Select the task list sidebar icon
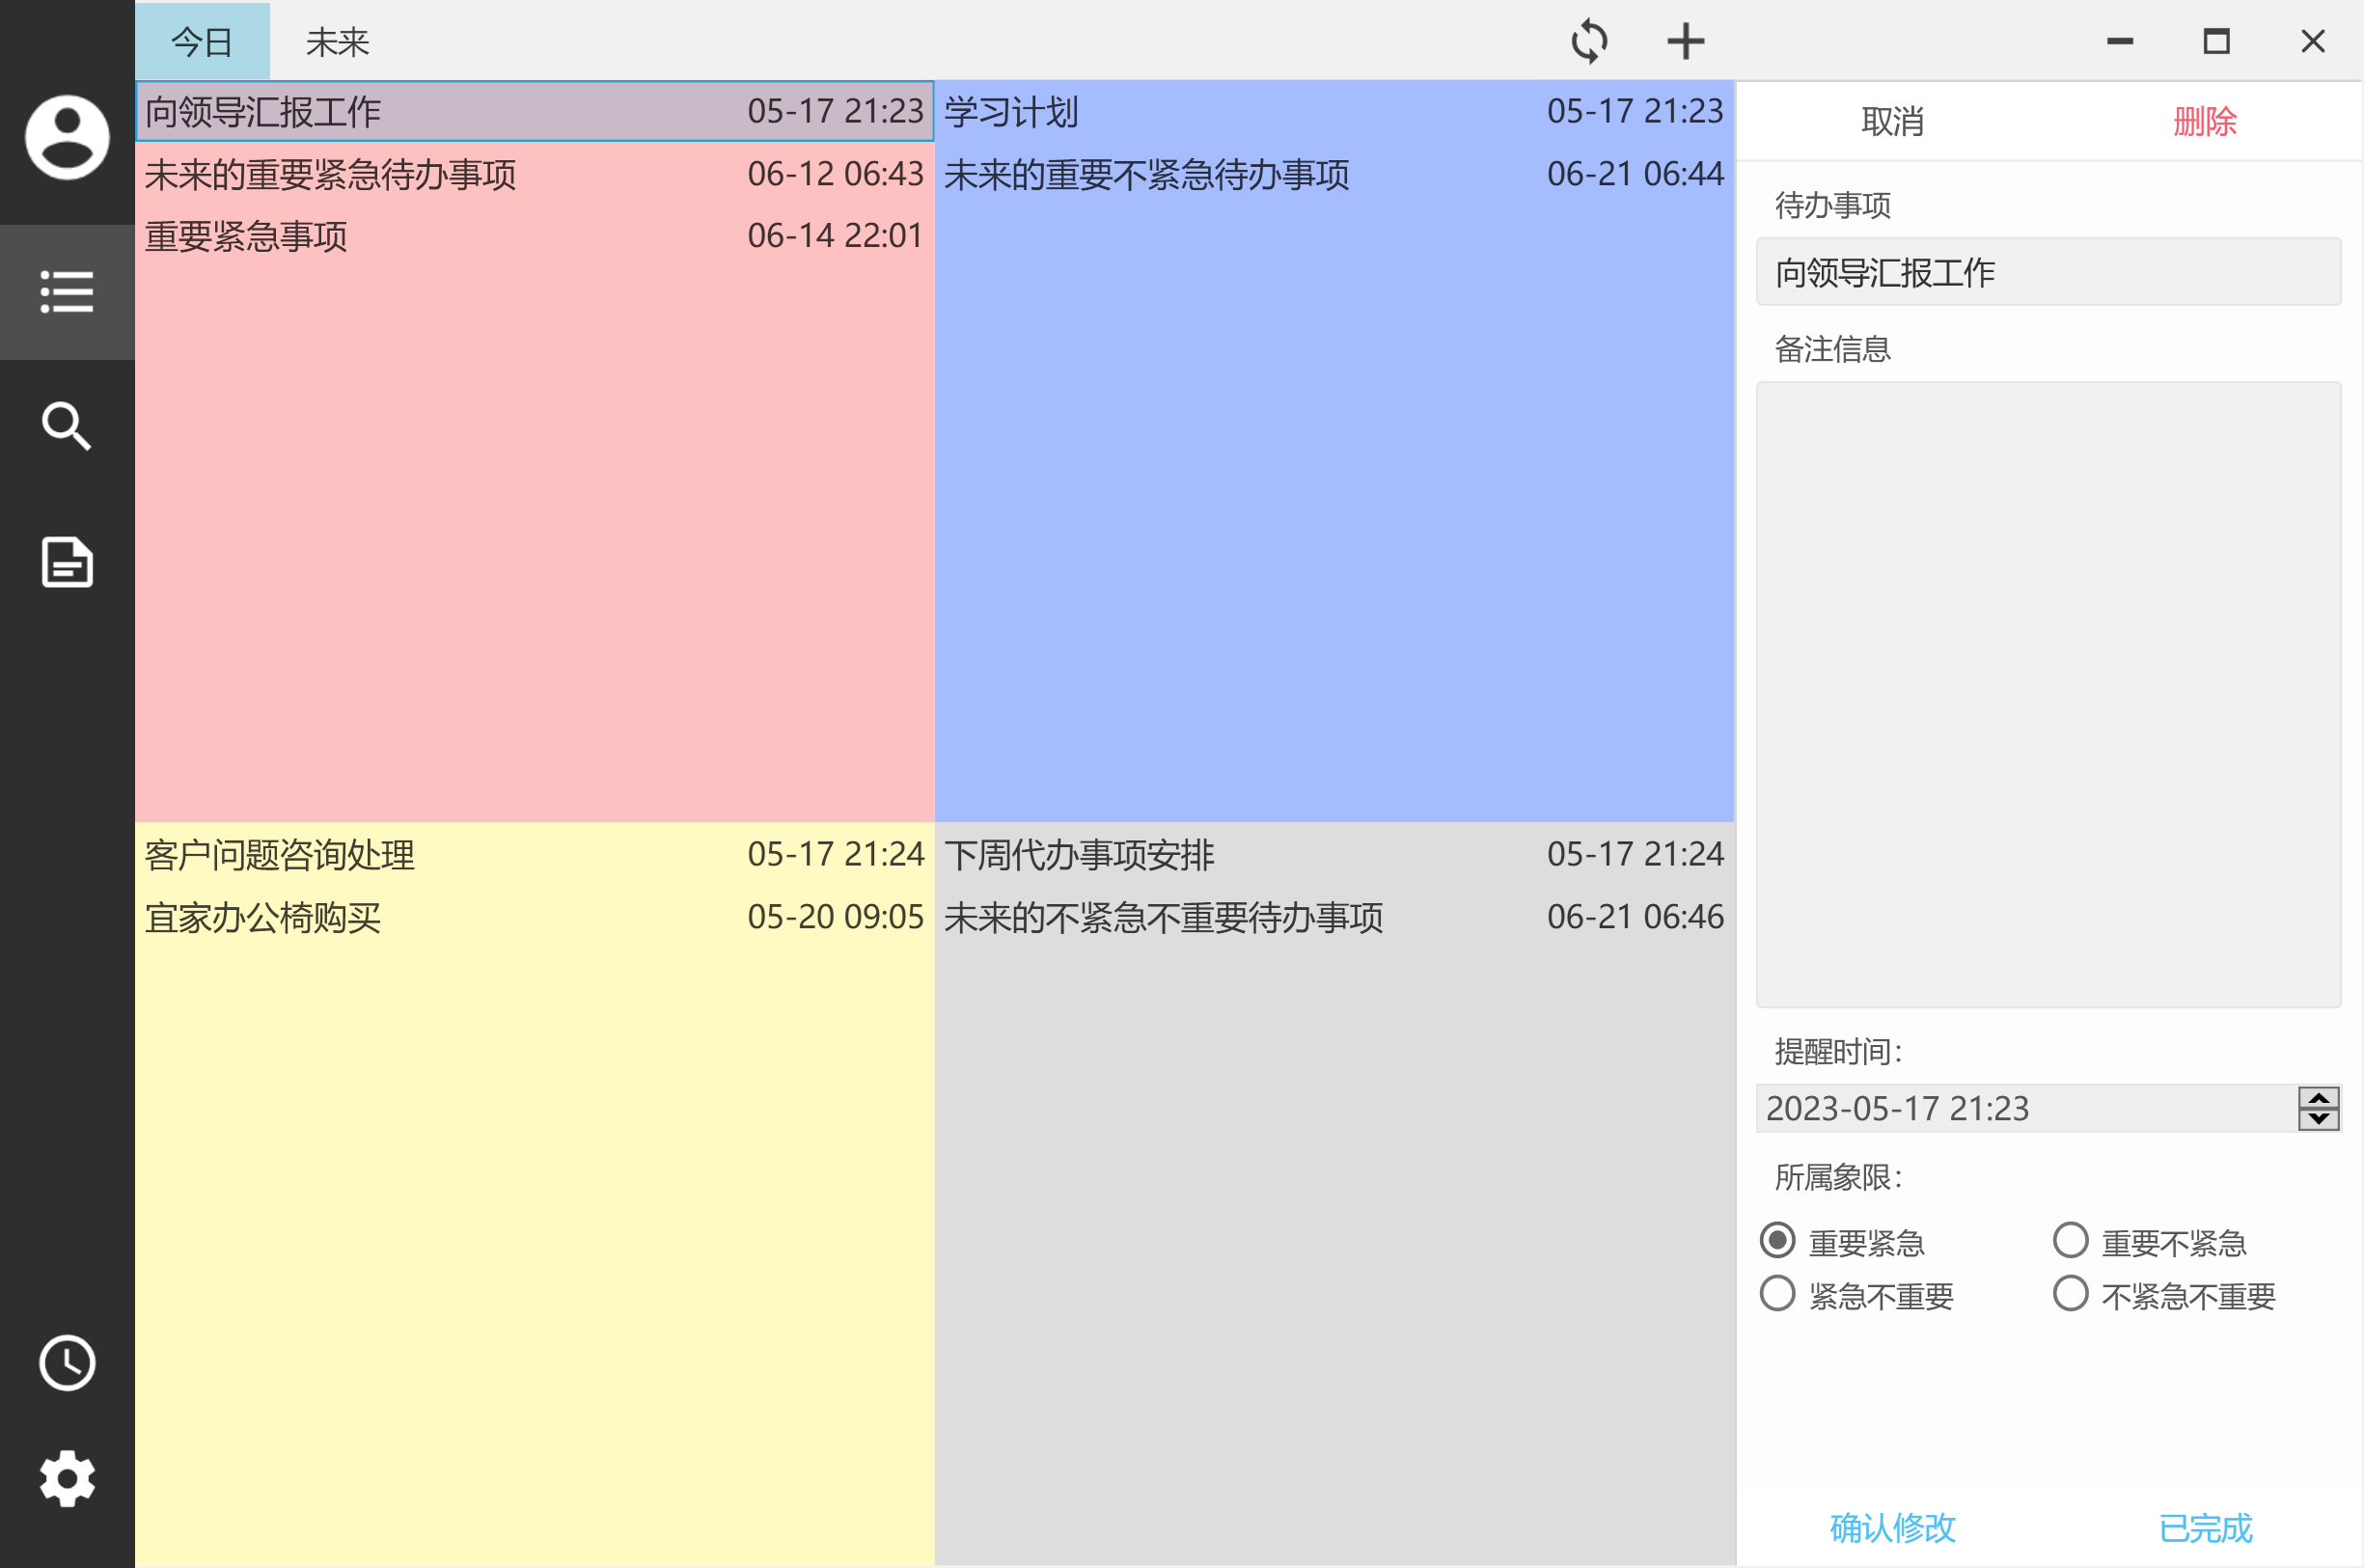Viewport: 2364px width, 1568px height. point(67,292)
